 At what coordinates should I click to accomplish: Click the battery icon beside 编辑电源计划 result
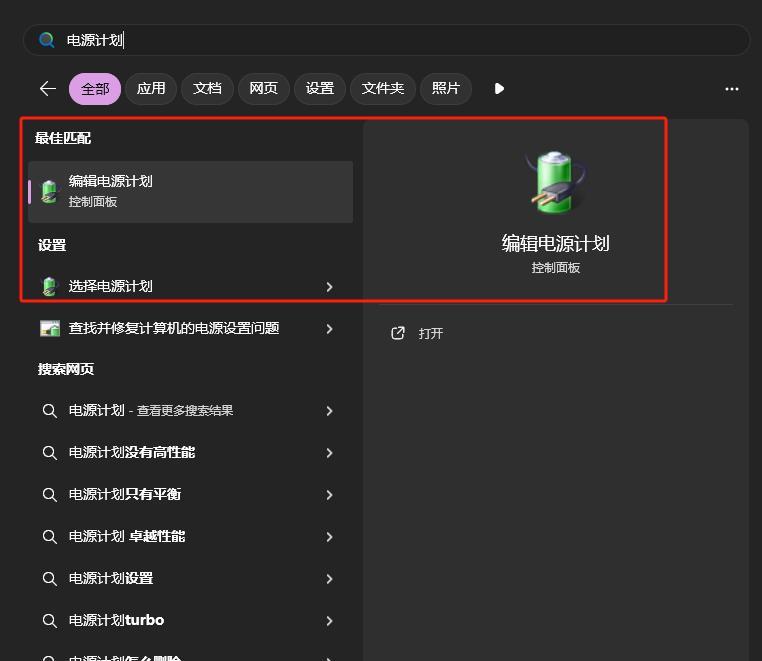pos(49,191)
